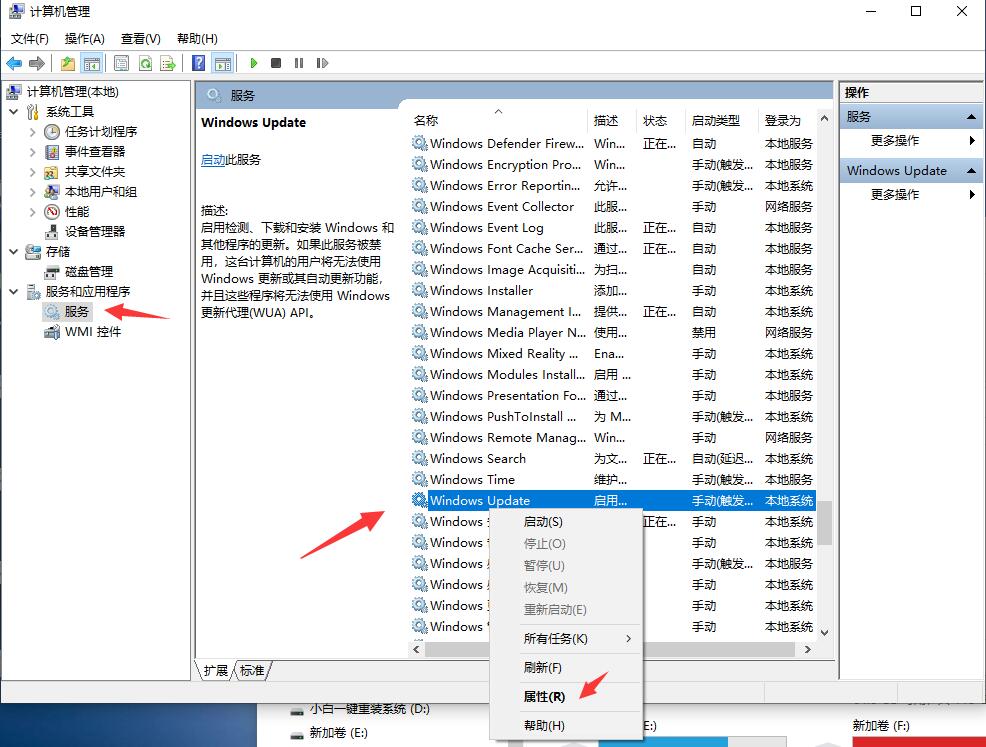
Task: Select 共享文件夹 in the tree
Action: [95, 172]
